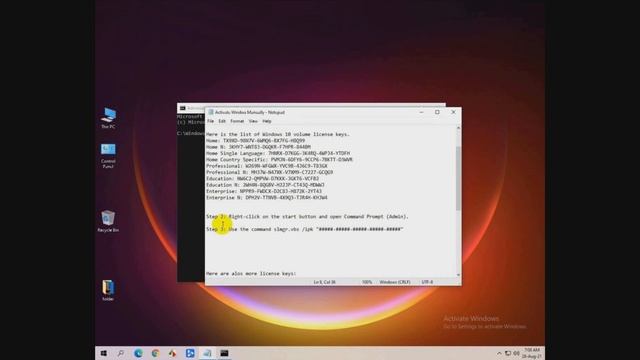Click the 'Professional:' license key line
This screenshot has height=360, width=640.
pos(267,166)
